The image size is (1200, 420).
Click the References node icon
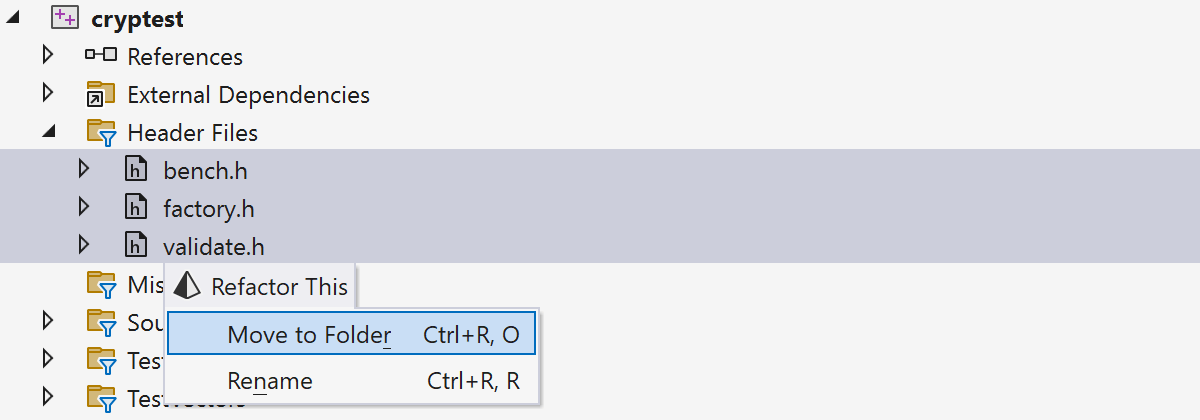click(x=101, y=56)
